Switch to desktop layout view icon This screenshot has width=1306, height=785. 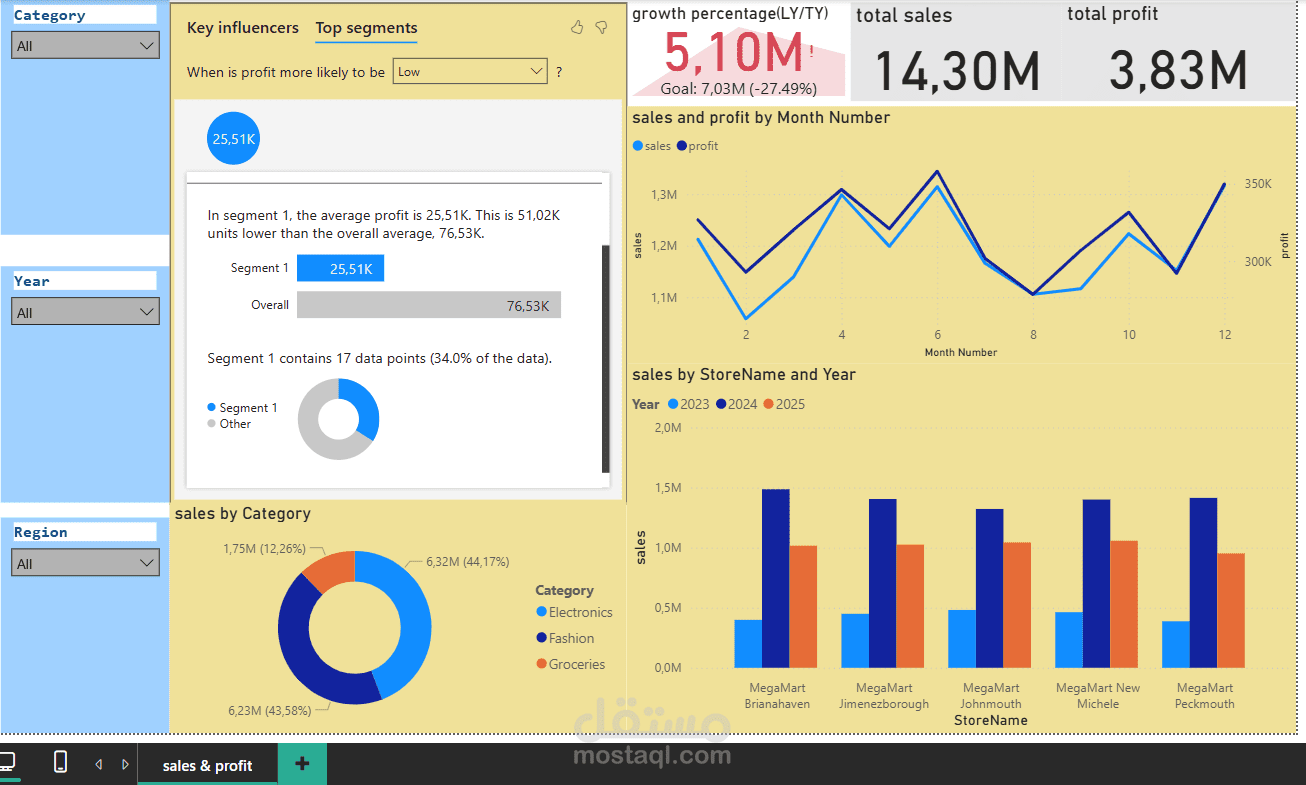(7, 762)
